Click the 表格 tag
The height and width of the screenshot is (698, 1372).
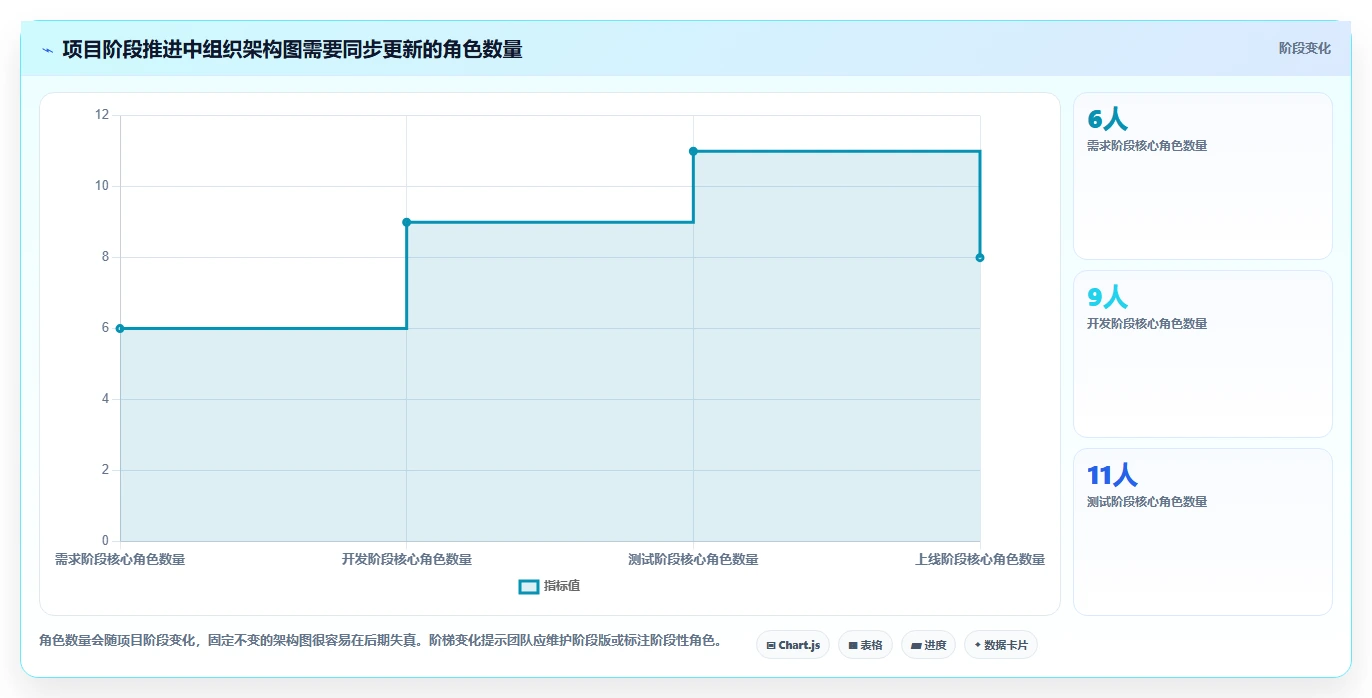(865, 645)
